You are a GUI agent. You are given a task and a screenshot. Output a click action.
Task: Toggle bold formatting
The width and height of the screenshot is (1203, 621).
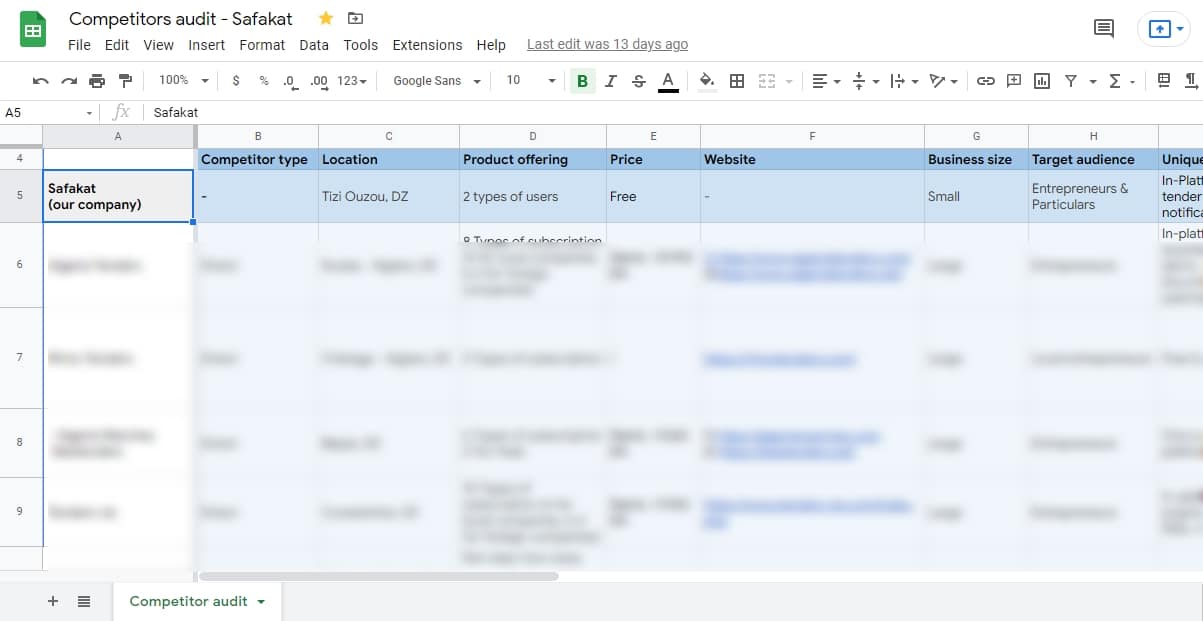coord(582,81)
